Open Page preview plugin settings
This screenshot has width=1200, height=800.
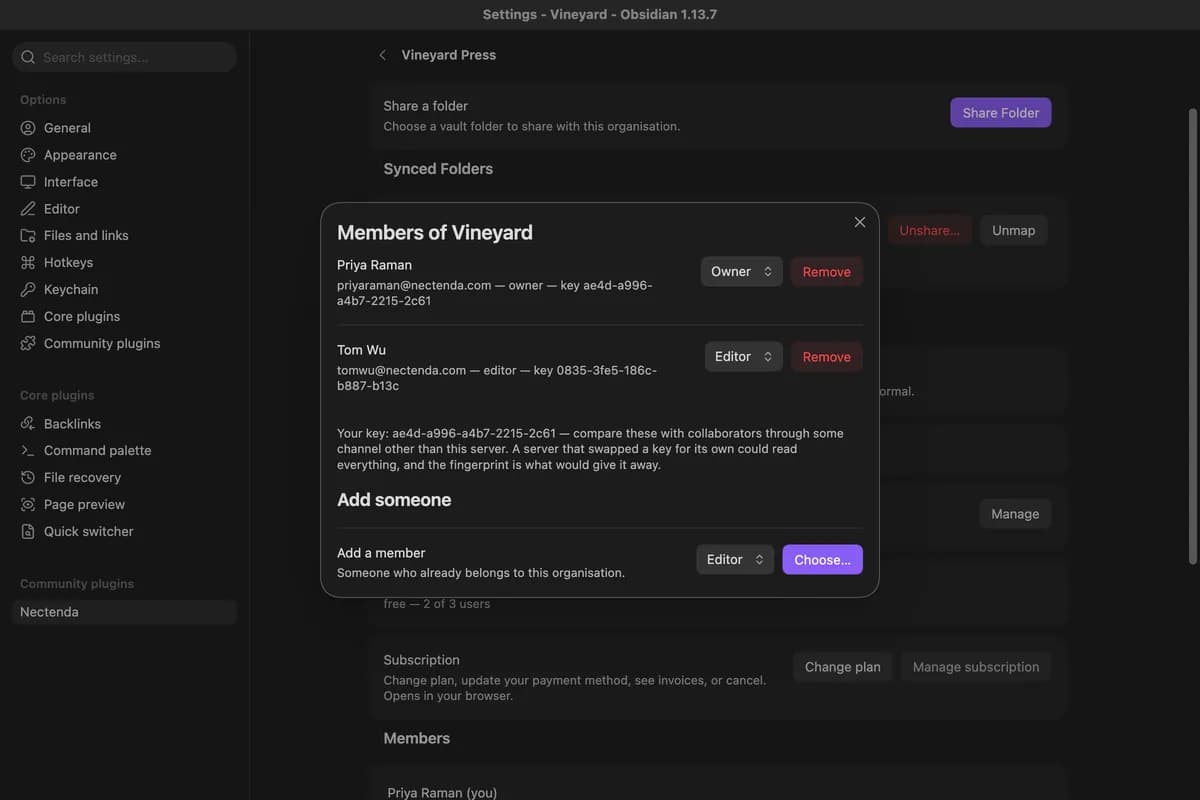(124, 505)
